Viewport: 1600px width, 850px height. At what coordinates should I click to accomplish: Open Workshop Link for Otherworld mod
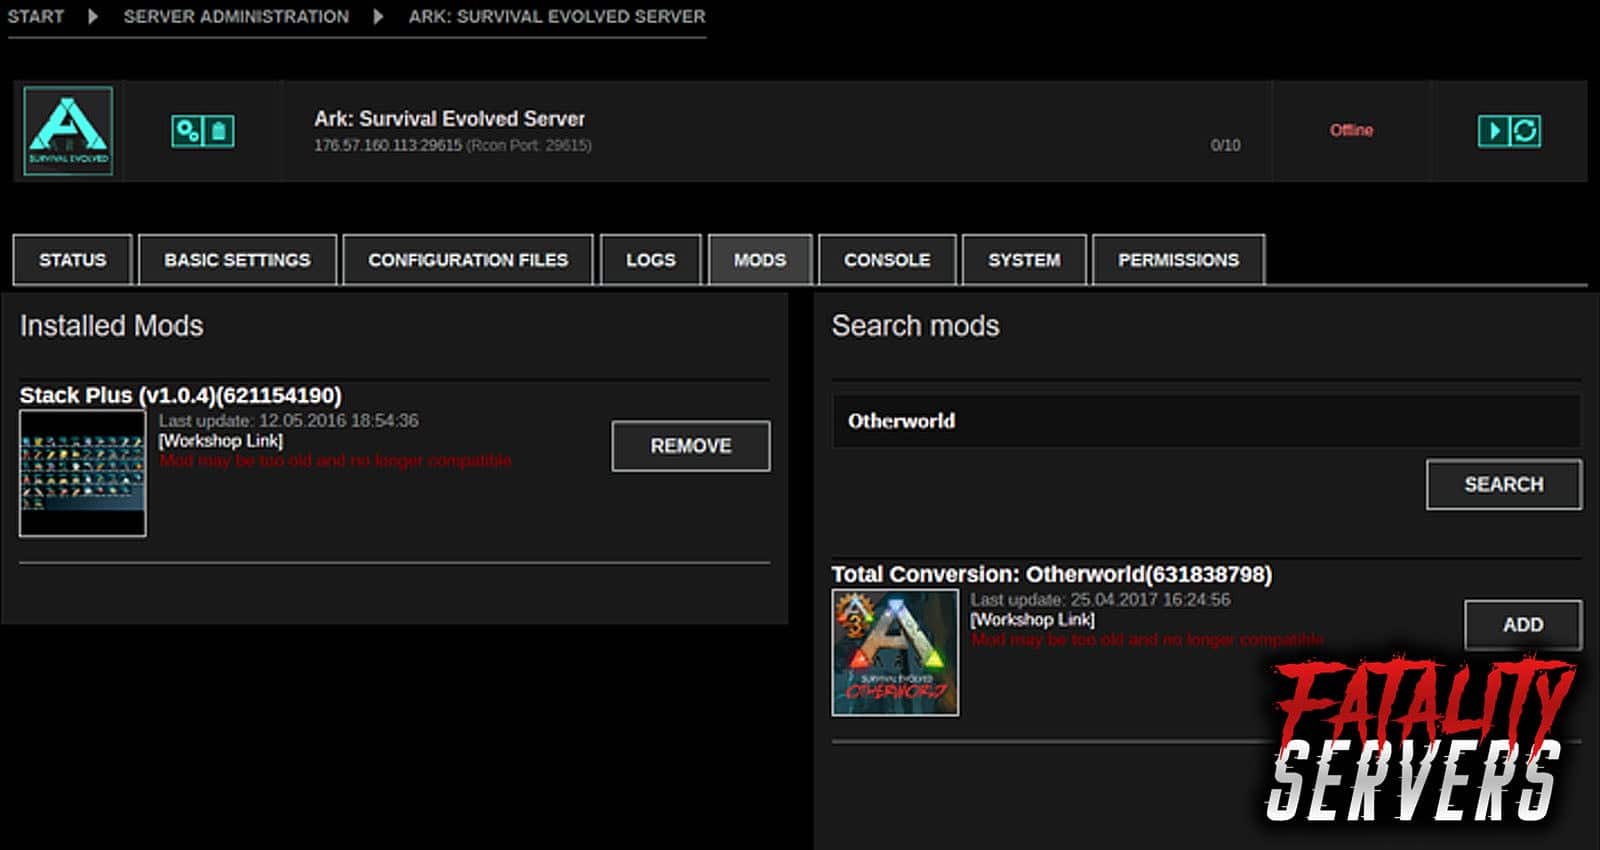1033,619
